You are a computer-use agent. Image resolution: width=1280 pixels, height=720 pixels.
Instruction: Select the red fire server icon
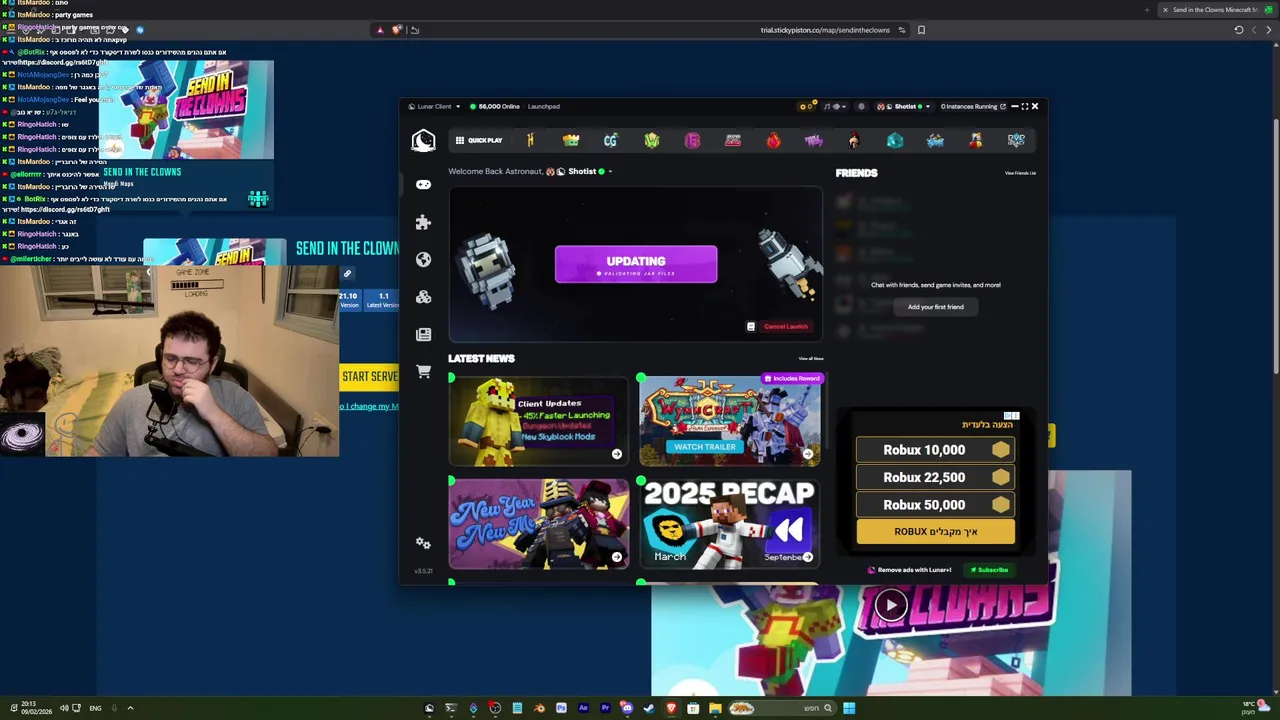pos(773,141)
